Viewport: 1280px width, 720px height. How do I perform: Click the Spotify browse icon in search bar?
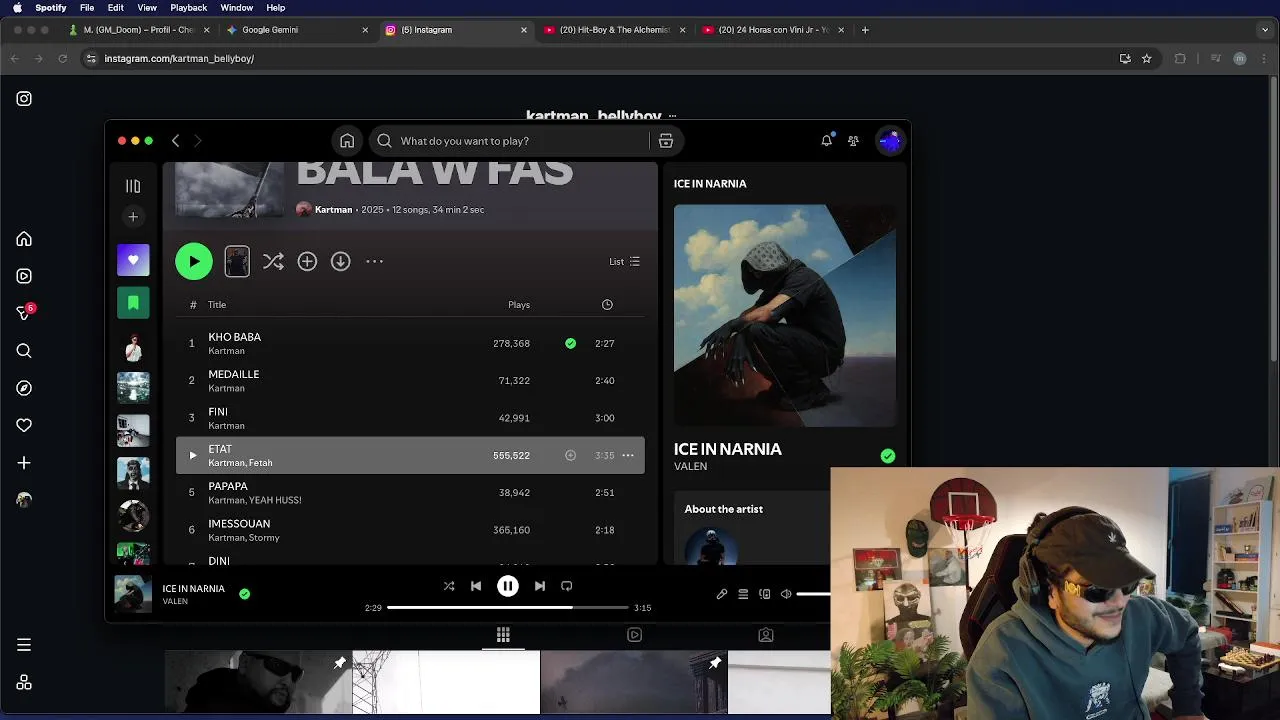[x=666, y=141]
